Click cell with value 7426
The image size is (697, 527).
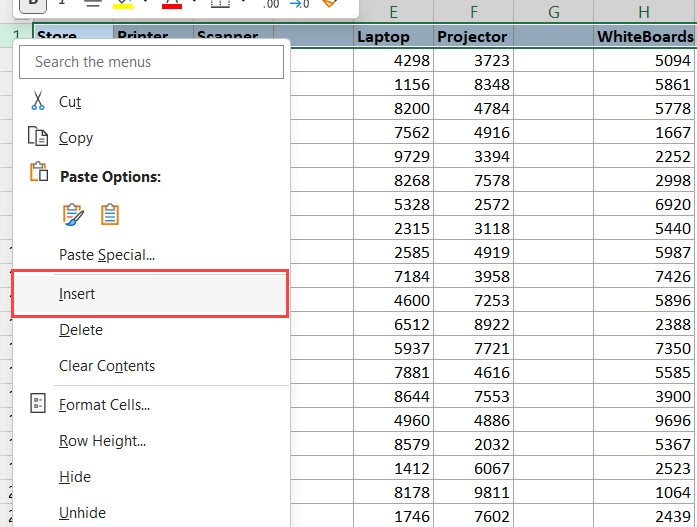coord(644,276)
